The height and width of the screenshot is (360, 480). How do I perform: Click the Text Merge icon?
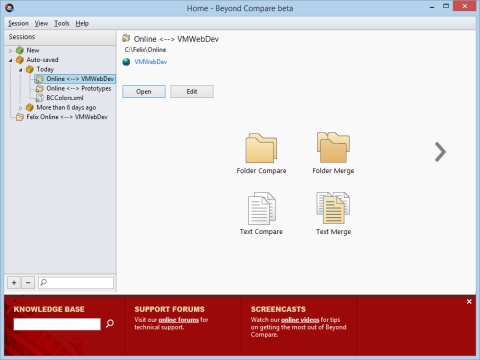(333, 208)
